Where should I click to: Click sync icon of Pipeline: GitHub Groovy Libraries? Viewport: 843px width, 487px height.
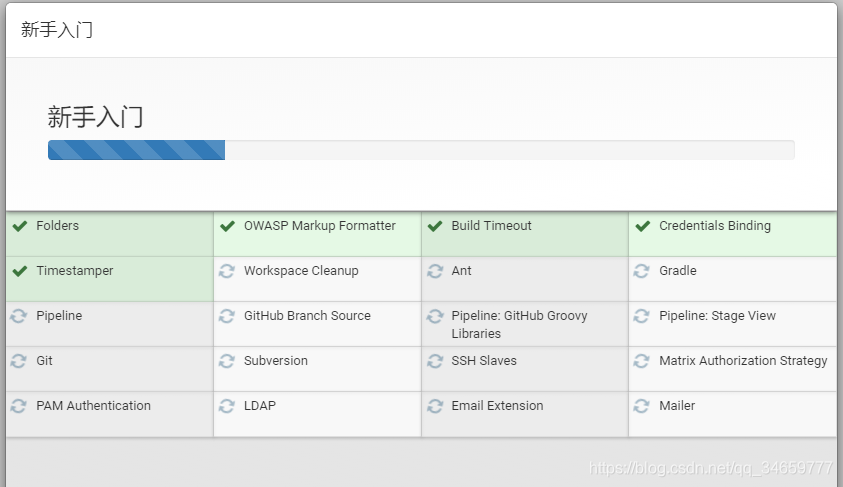(435, 316)
